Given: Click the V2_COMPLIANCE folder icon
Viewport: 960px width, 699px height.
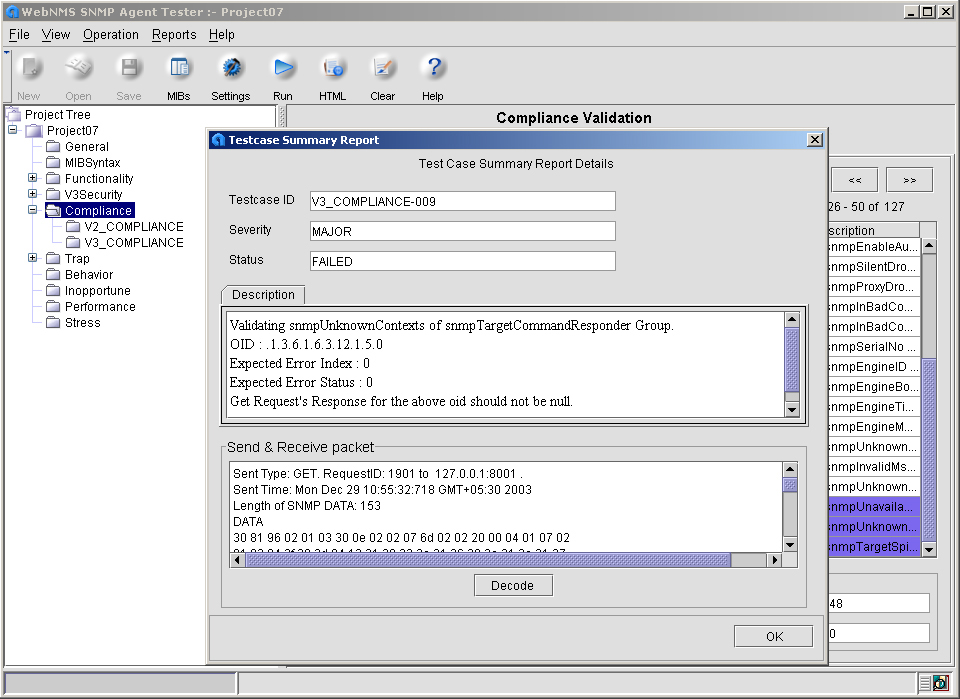Looking at the screenshot, I should pos(73,226).
